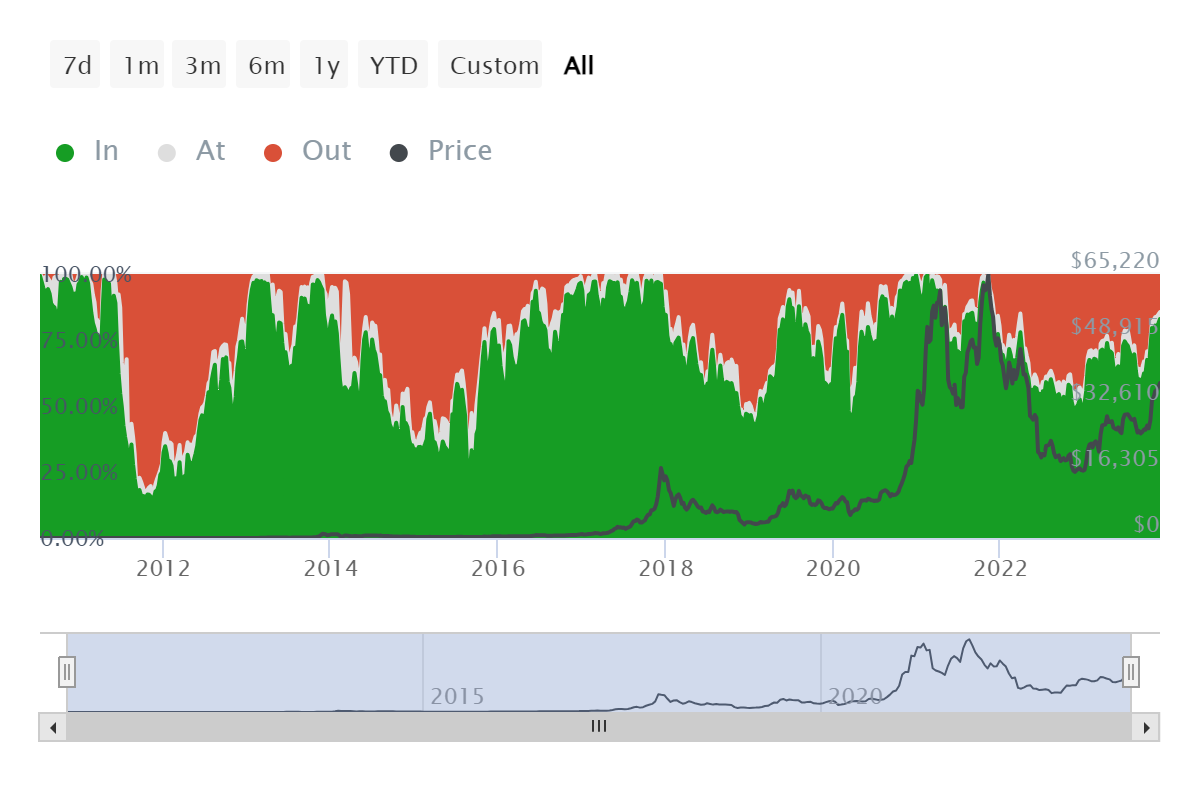
Task: Select the YTD time range
Action: (x=393, y=65)
